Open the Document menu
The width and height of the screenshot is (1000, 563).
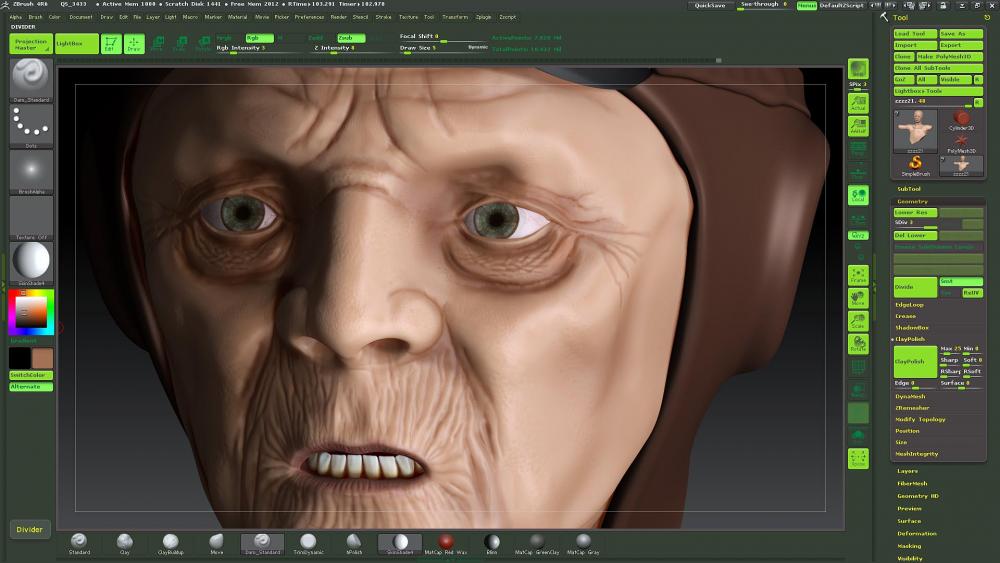click(80, 17)
